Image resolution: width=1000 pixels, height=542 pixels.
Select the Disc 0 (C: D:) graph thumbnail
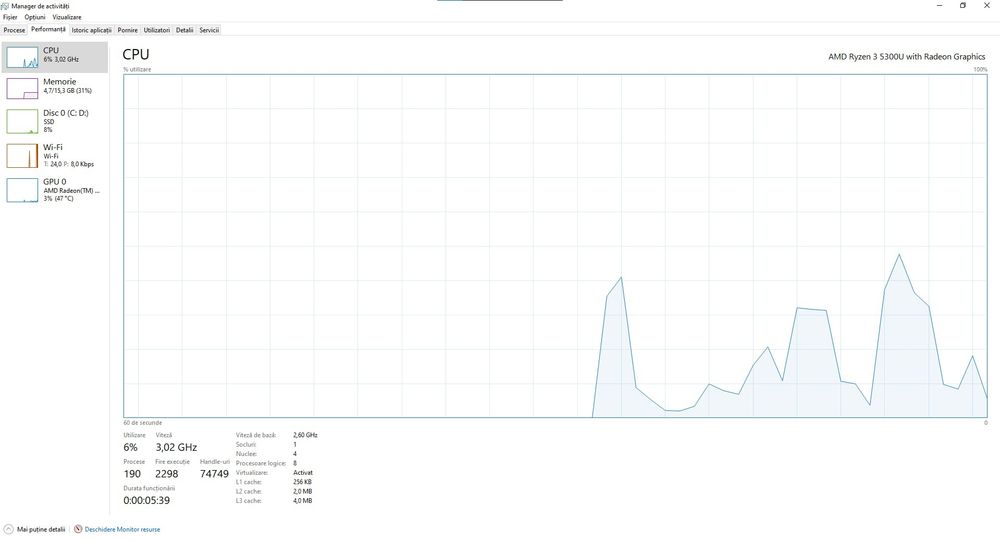22,121
